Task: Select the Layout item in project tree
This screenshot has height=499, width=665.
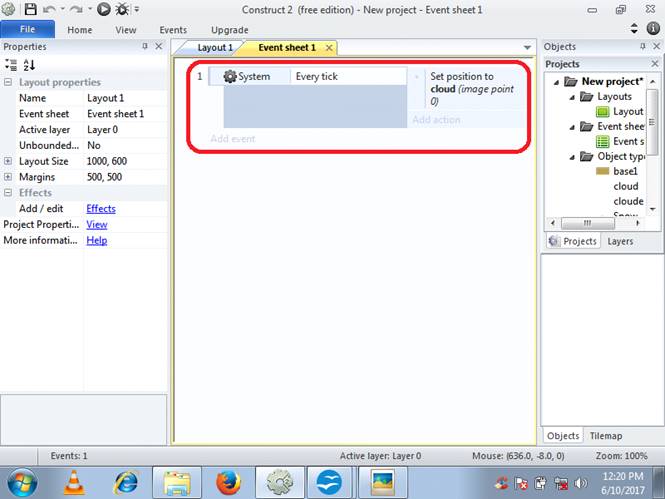Action: point(620,112)
